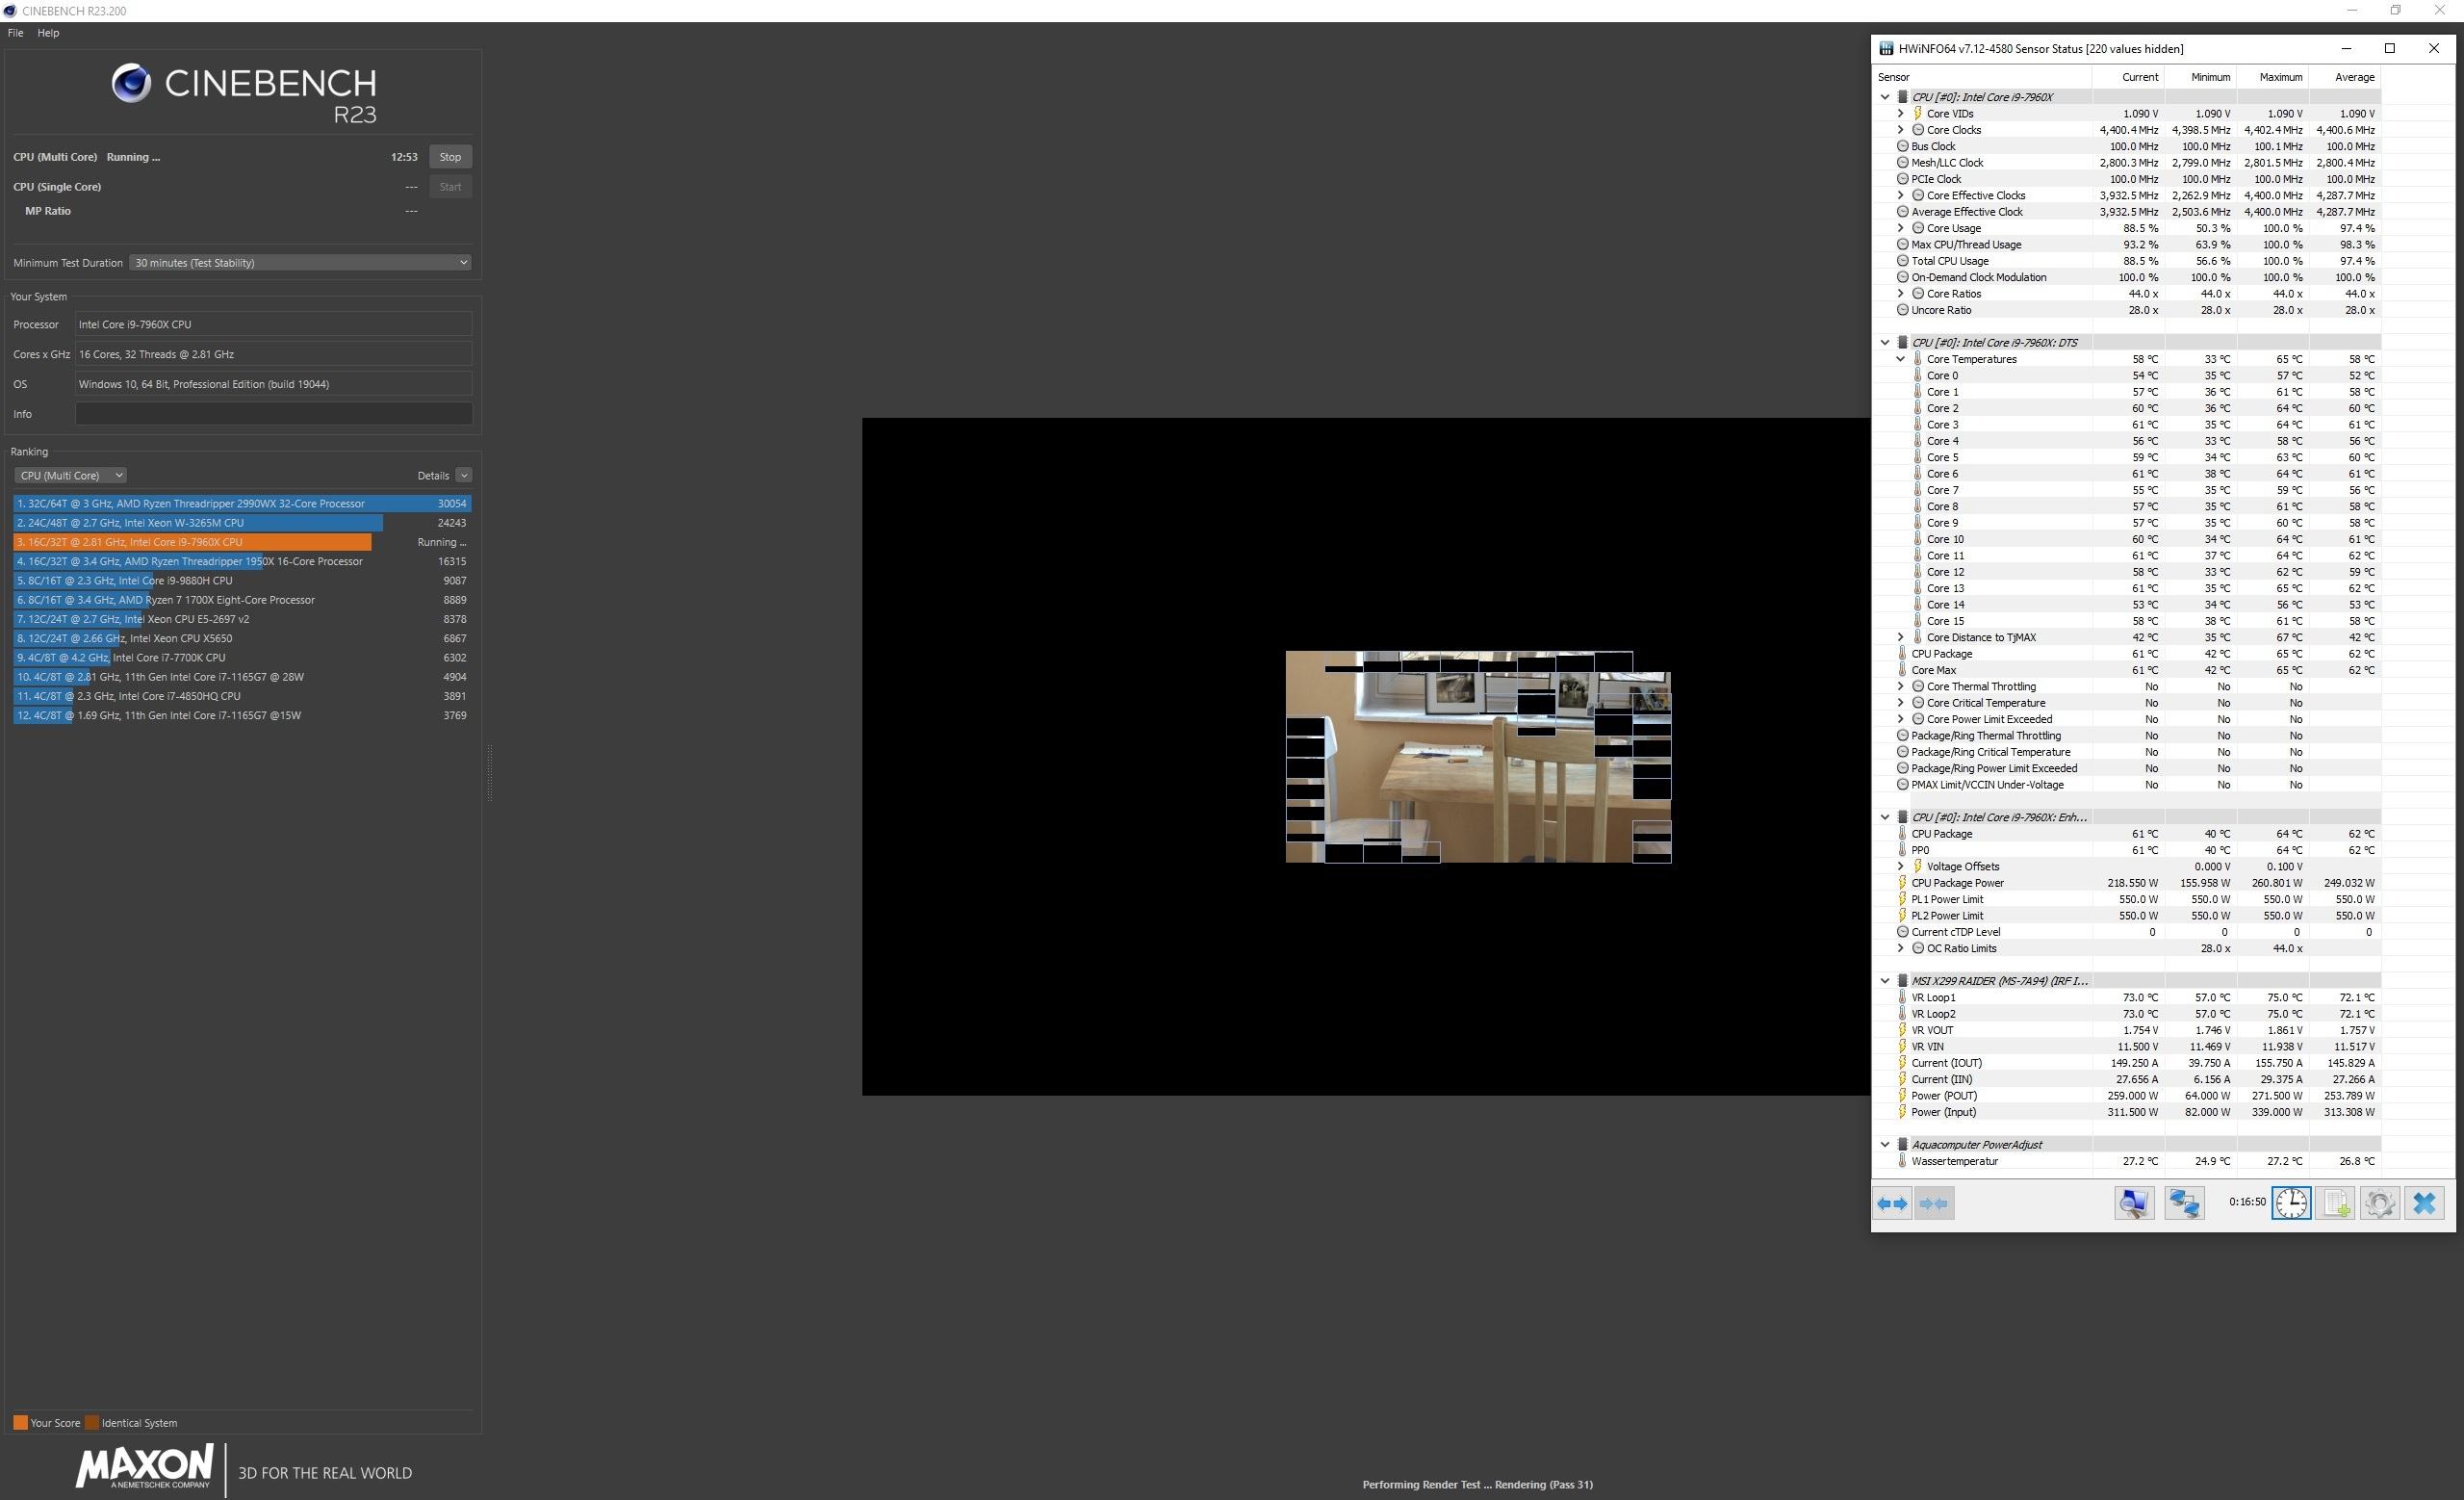Image resolution: width=2464 pixels, height=1500 pixels.
Task: Maximize the HWiNFO64 window
Action: pos(2390,48)
